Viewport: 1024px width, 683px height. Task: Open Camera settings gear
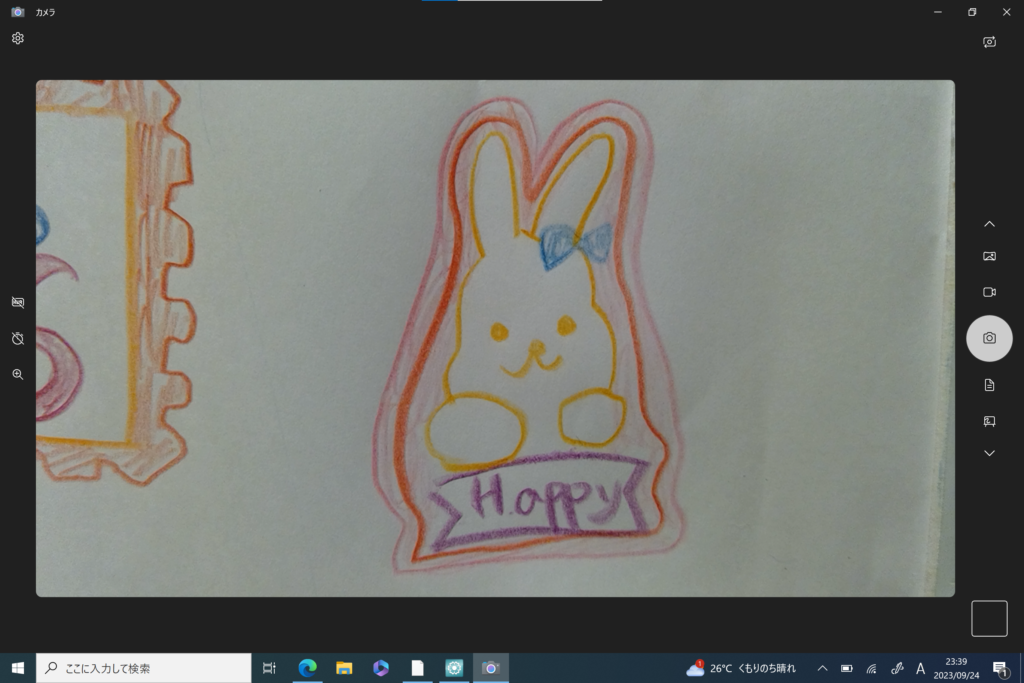(18, 38)
